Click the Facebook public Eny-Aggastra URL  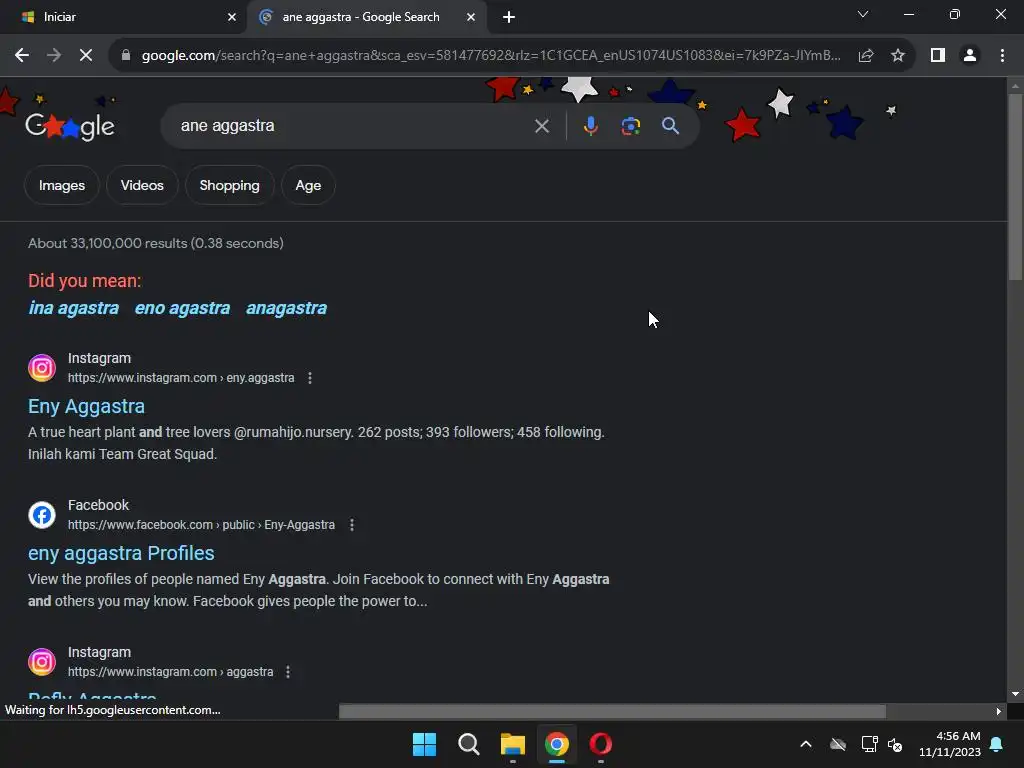(x=201, y=525)
